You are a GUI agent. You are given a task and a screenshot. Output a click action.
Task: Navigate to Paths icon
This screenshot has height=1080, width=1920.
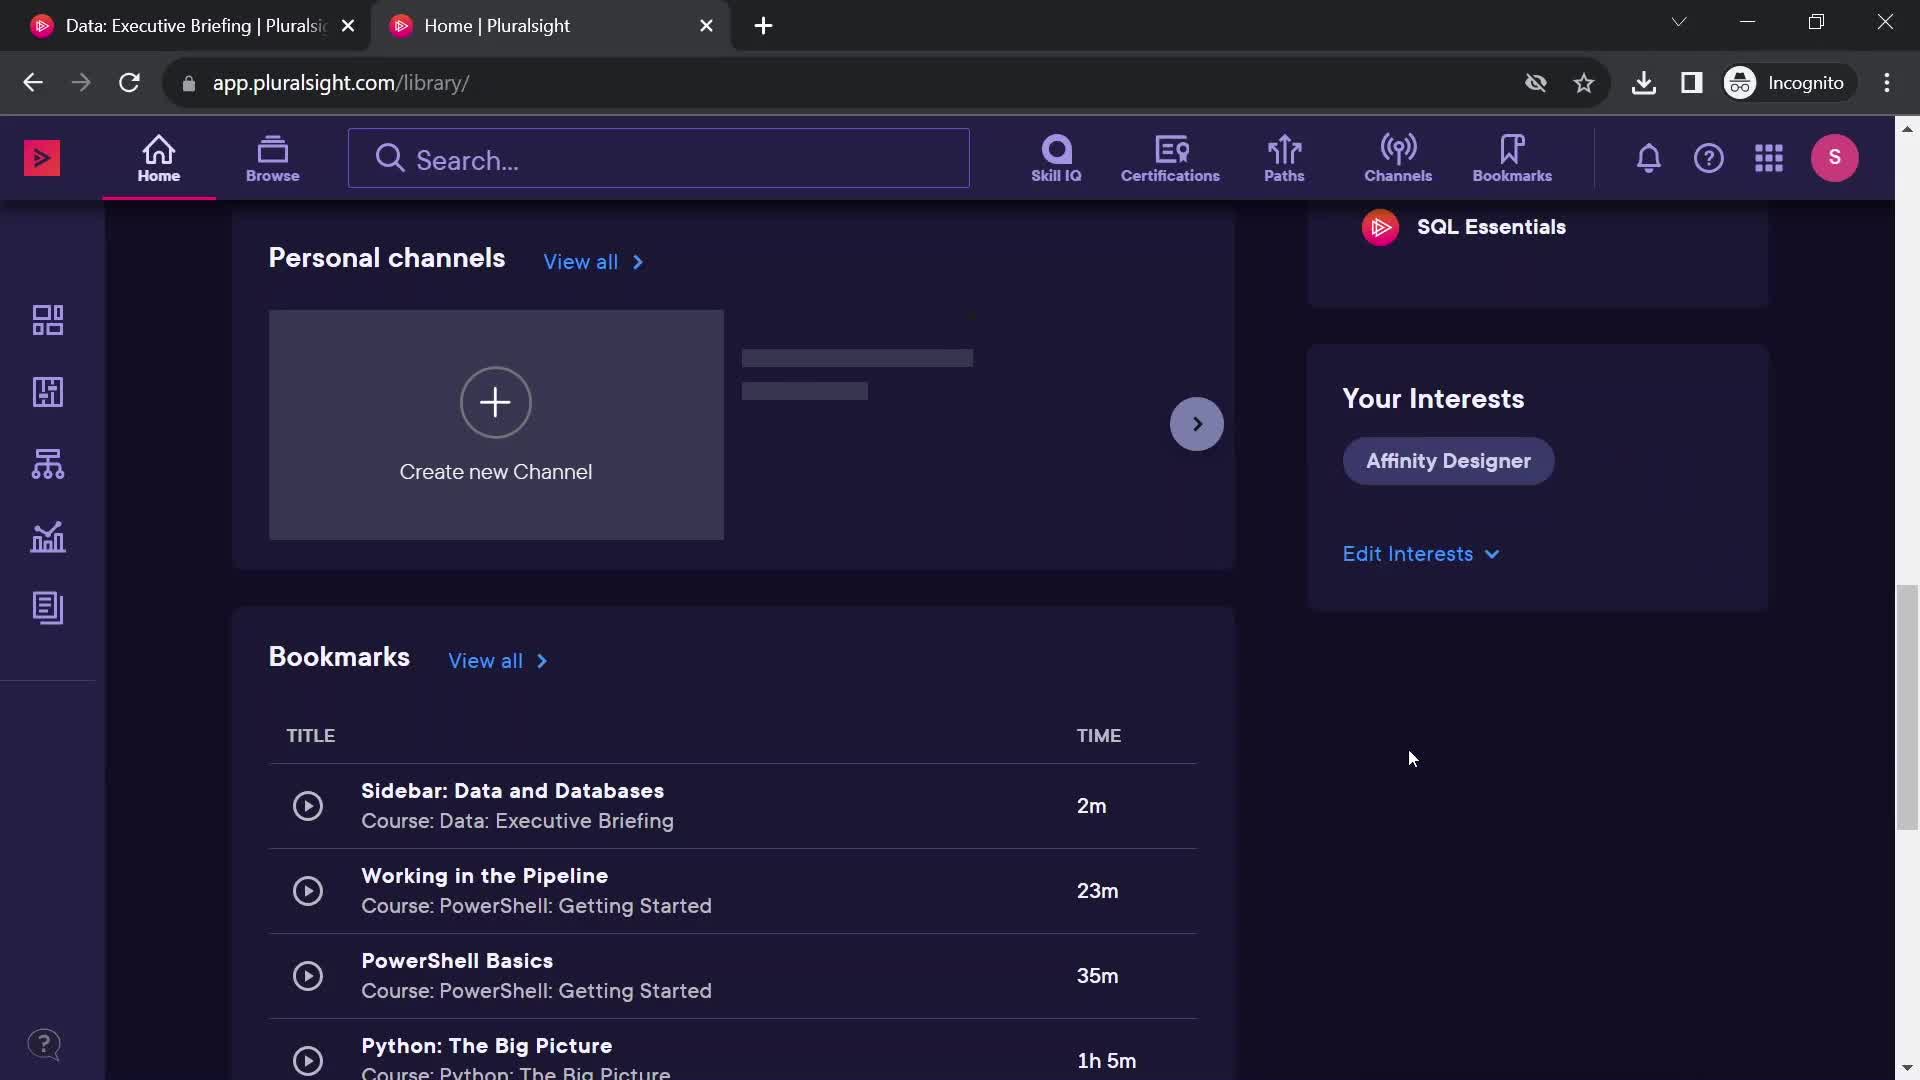(x=1283, y=158)
